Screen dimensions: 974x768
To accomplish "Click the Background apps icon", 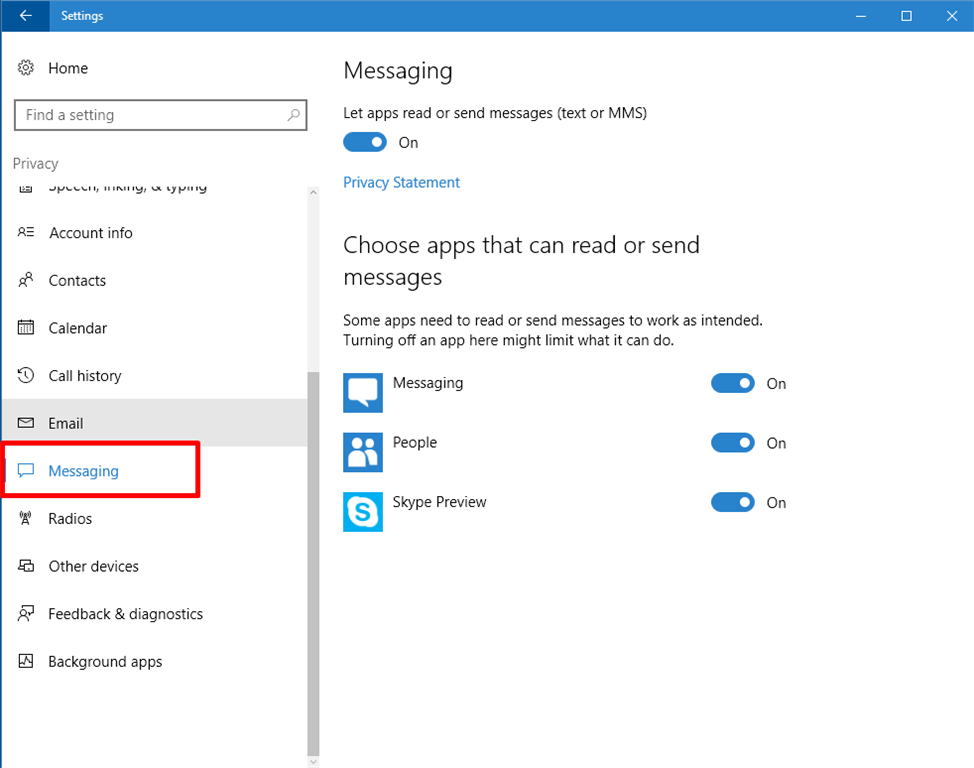I will tap(25, 661).
